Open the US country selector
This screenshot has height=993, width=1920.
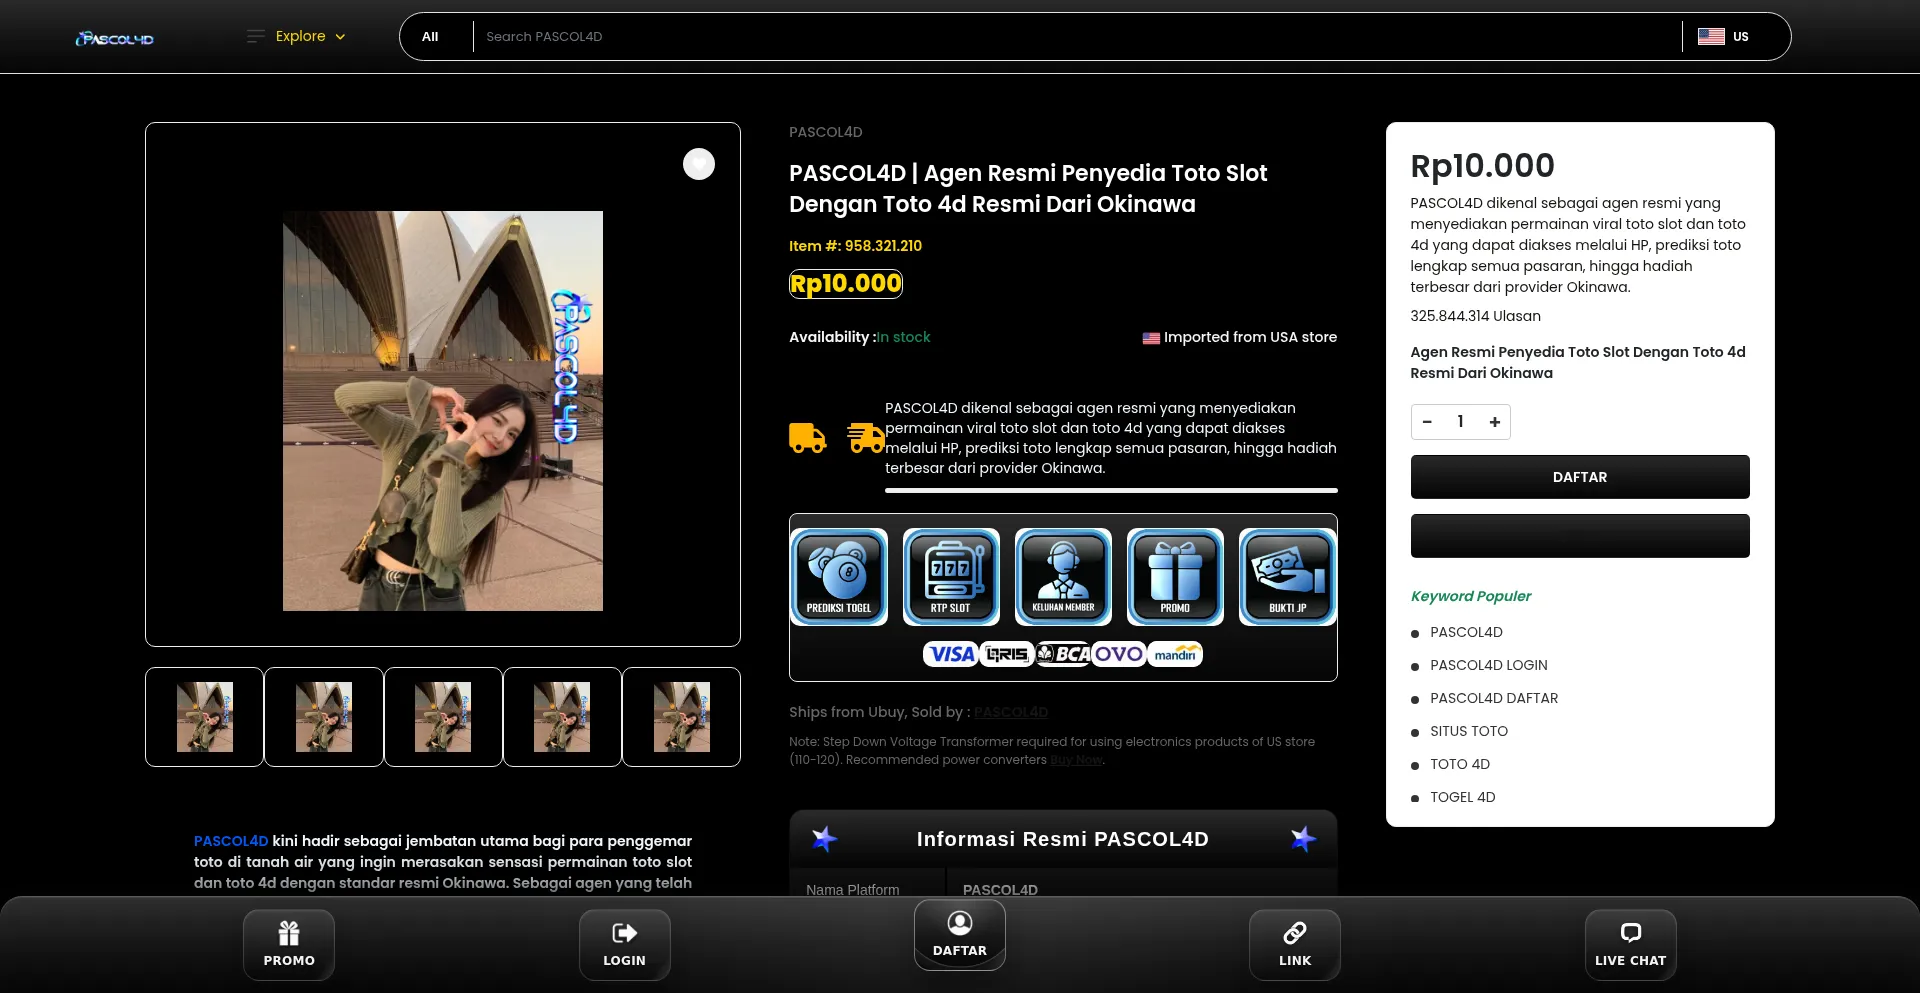pyautogui.click(x=1723, y=37)
